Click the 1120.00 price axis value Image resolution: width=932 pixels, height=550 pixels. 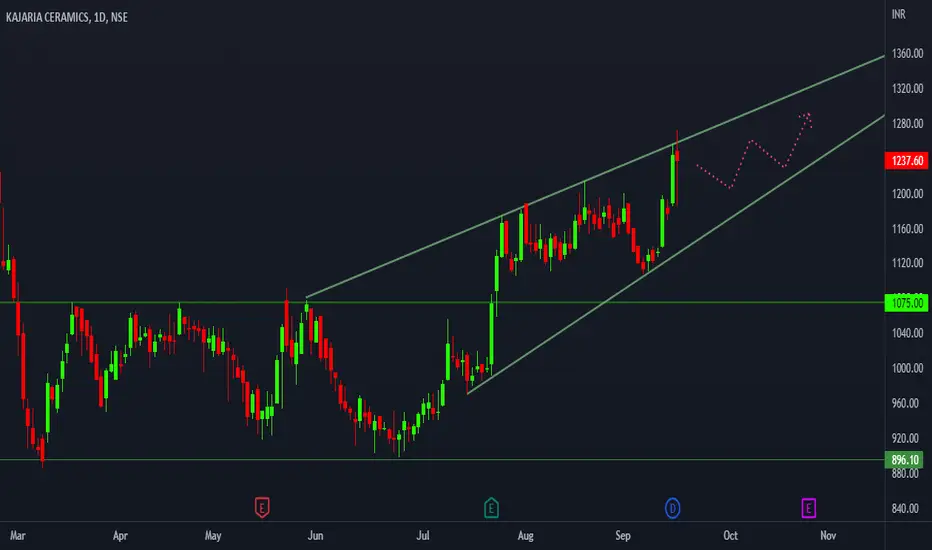coord(907,263)
